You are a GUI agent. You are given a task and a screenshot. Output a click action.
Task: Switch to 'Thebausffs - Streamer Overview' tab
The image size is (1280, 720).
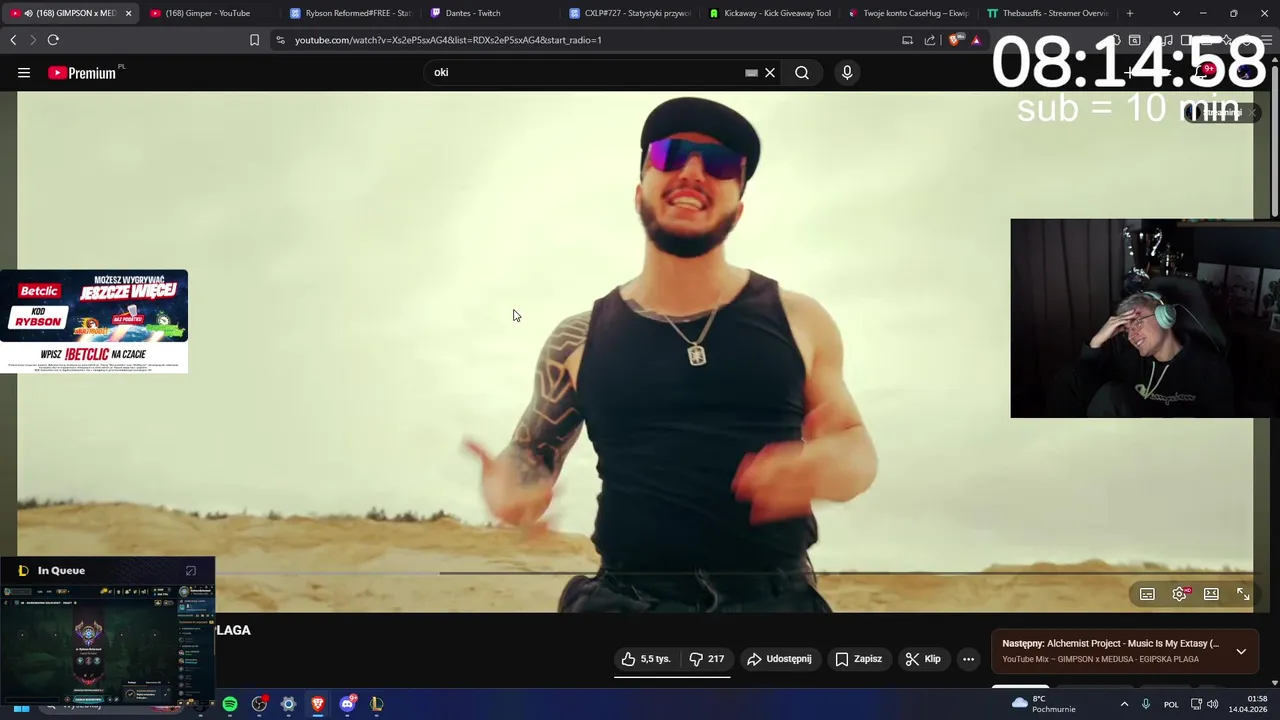click(x=1048, y=13)
